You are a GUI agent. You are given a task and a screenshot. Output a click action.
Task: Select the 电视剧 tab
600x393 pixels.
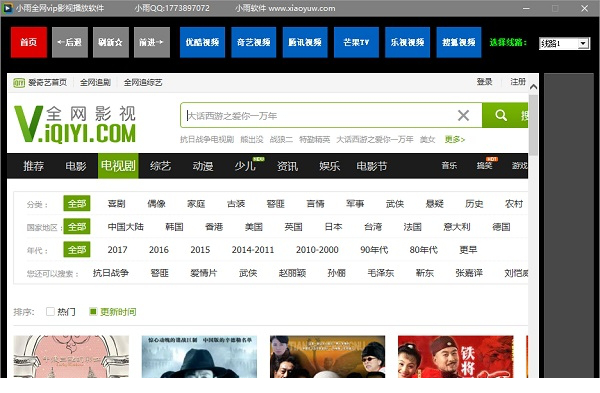pos(118,166)
